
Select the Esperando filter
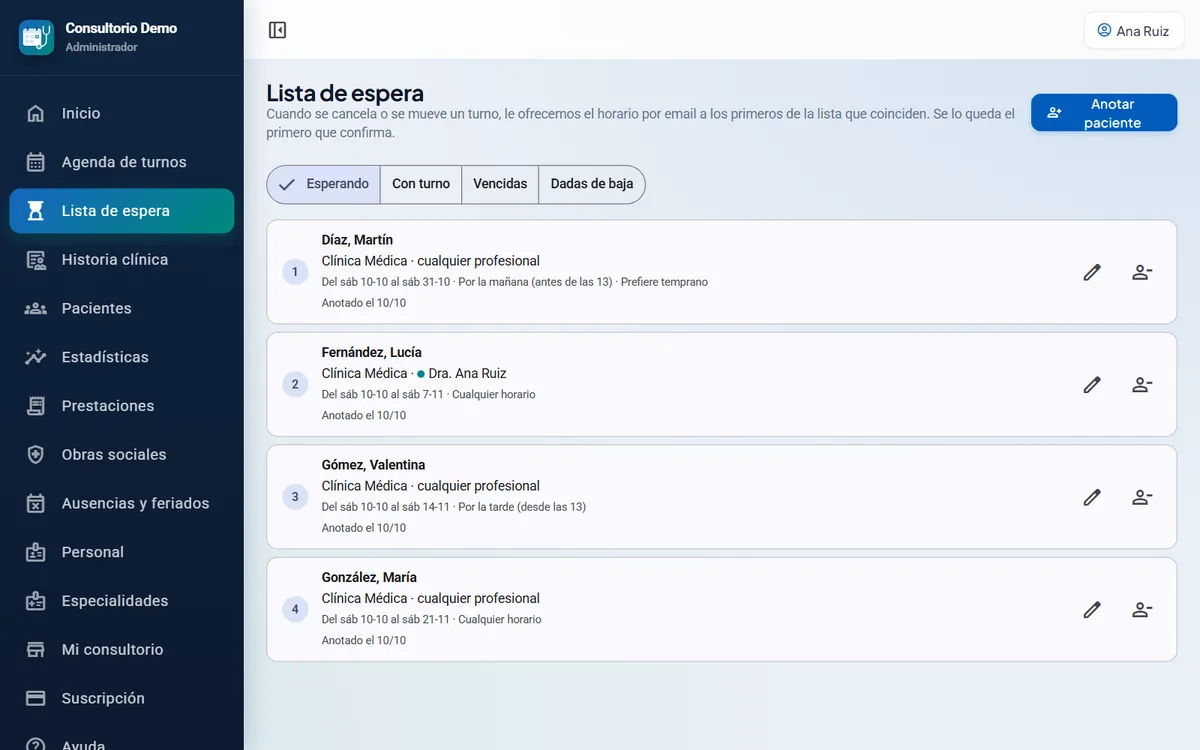click(324, 184)
